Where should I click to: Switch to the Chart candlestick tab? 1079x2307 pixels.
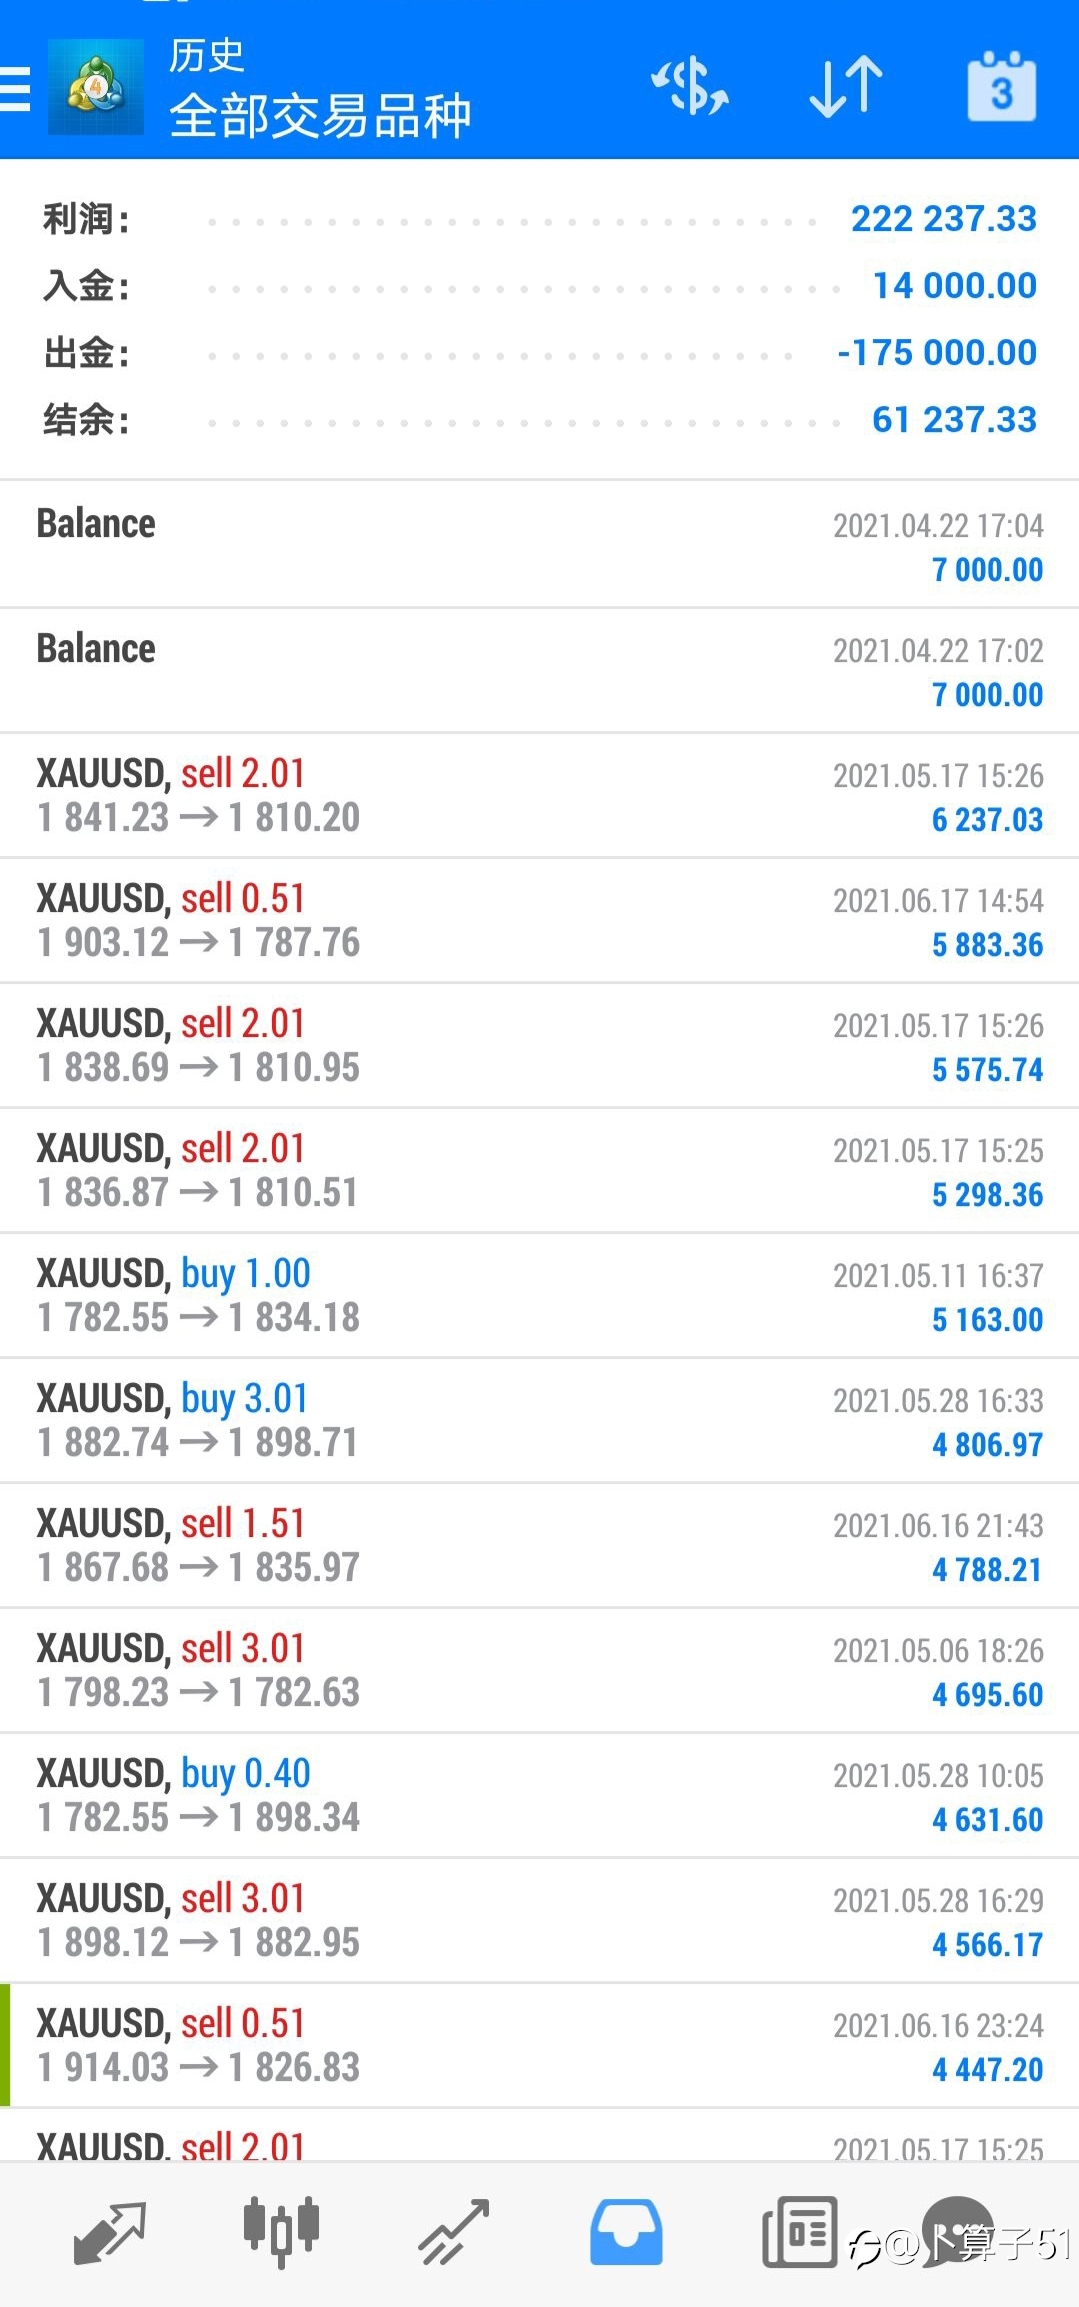pos(281,2232)
